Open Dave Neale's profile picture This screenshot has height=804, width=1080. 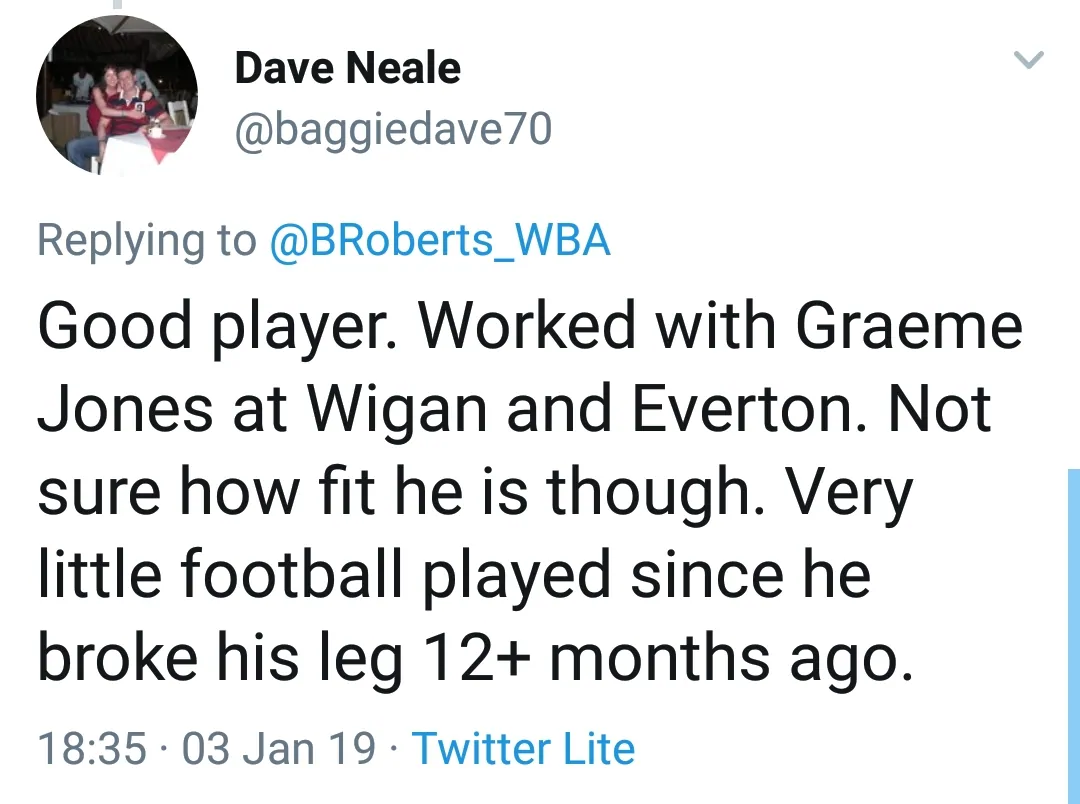click(117, 96)
